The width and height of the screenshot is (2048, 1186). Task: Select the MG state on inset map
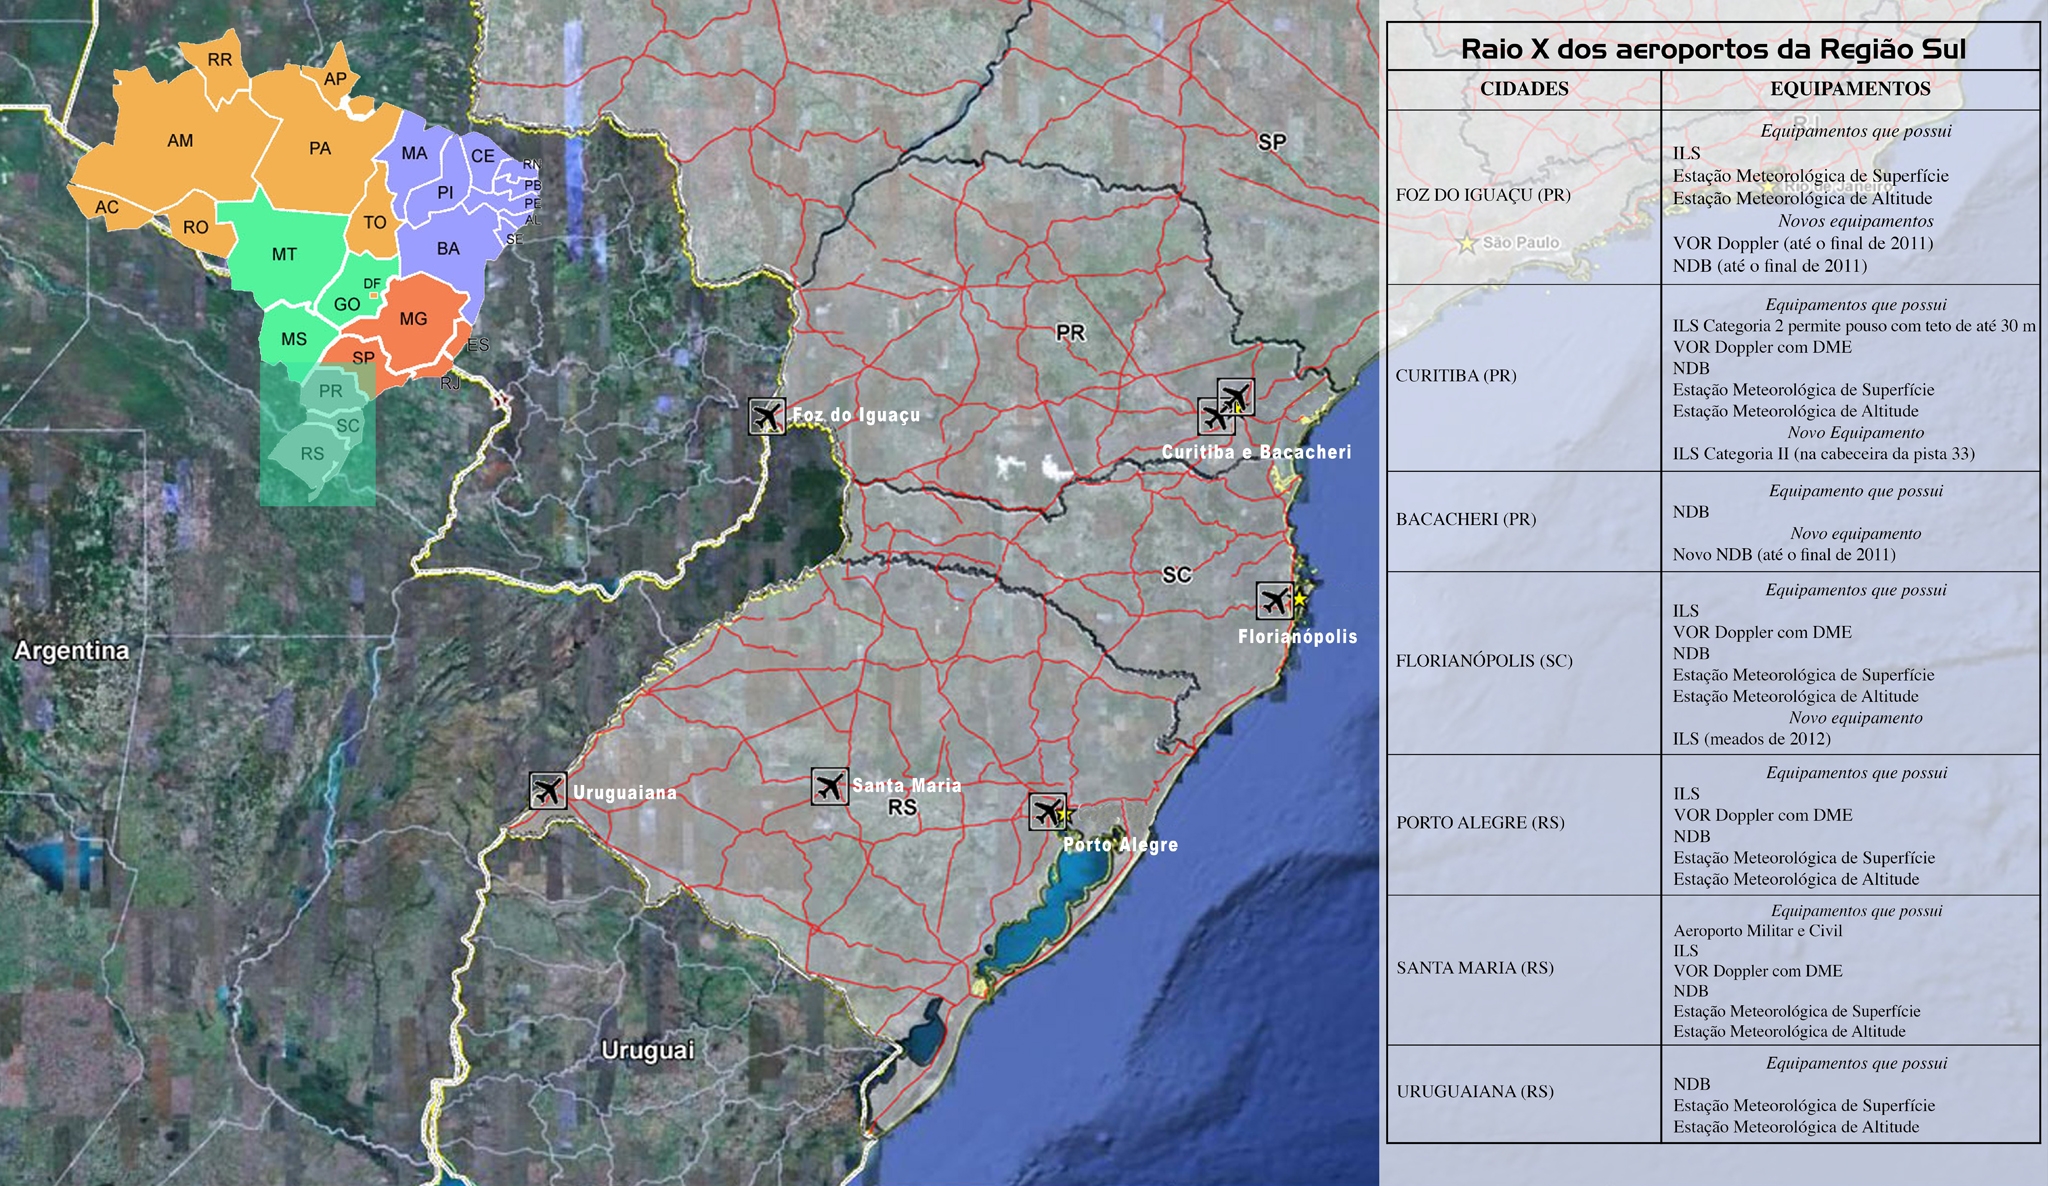point(412,319)
